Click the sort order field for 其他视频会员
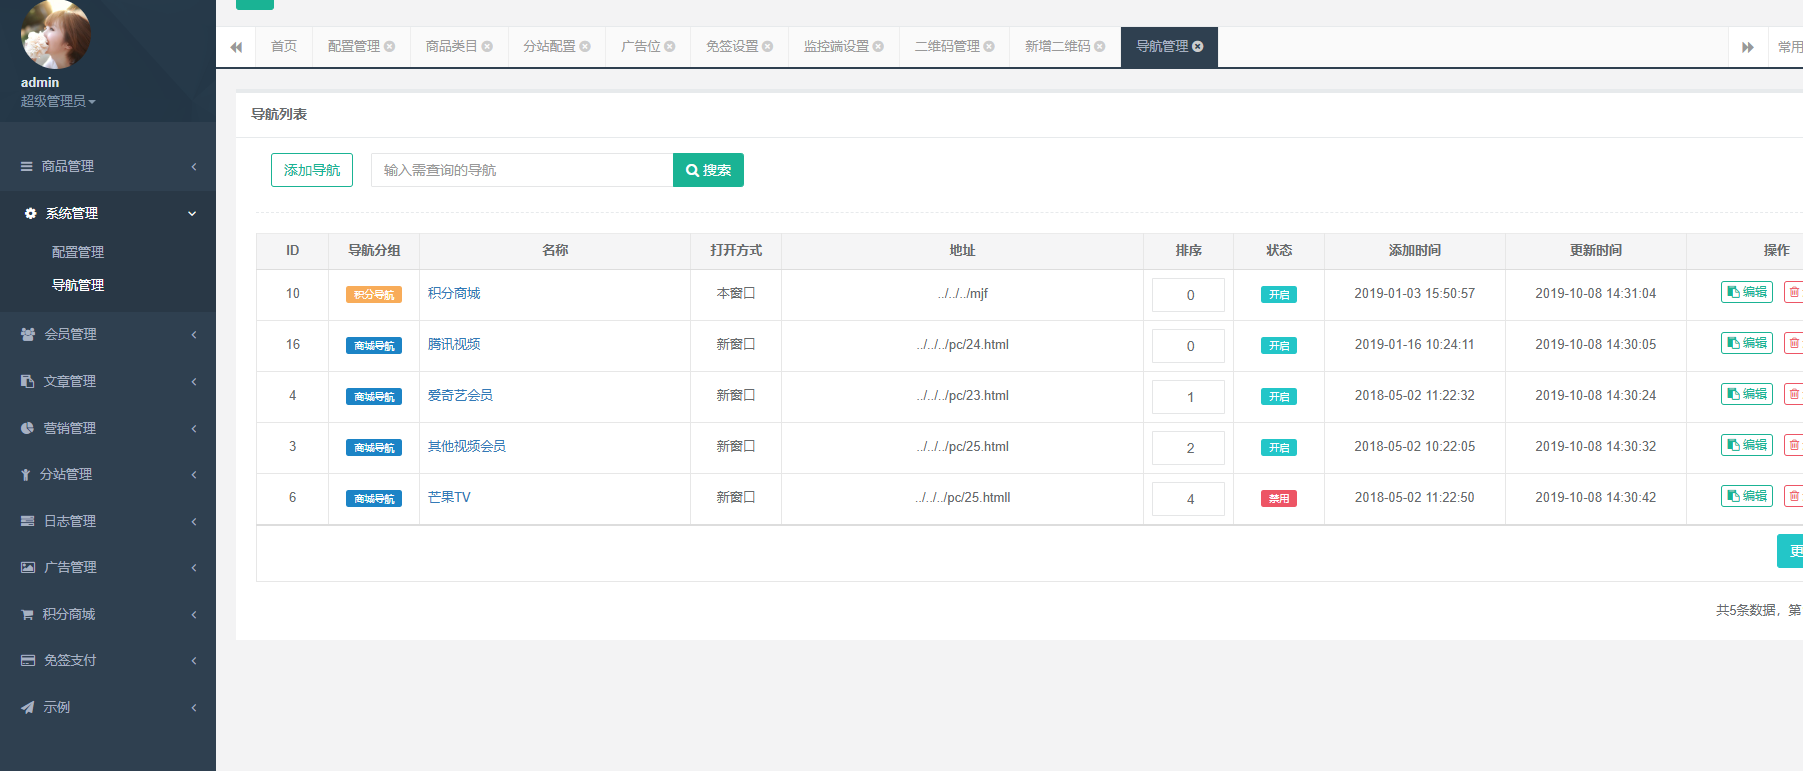The height and width of the screenshot is (771, 1803). tap(1188, 448)
